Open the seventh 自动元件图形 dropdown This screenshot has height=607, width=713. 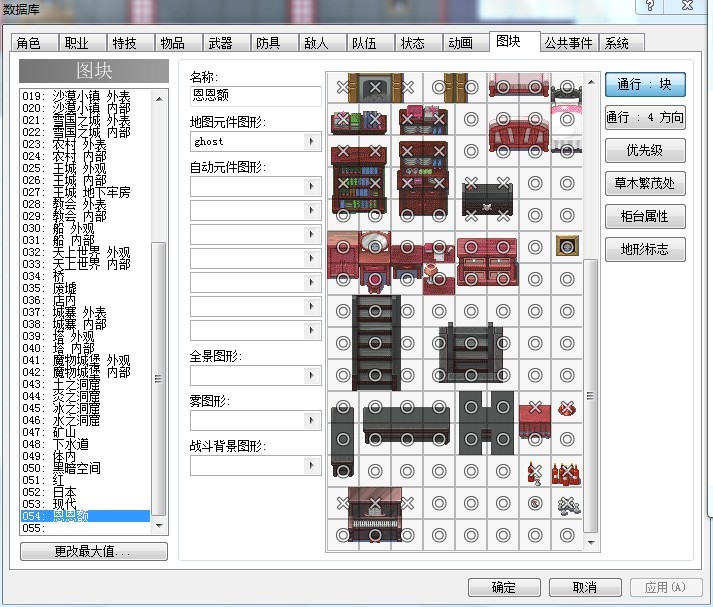311,330
